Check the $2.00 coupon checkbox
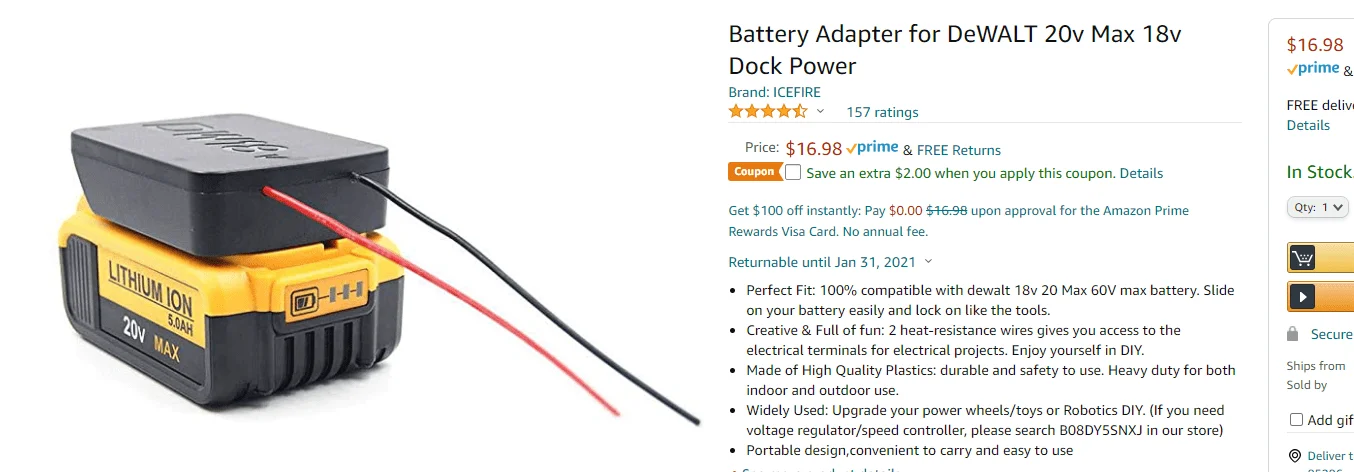This screenshot has width=1354, height=472. tap(793, 172)
